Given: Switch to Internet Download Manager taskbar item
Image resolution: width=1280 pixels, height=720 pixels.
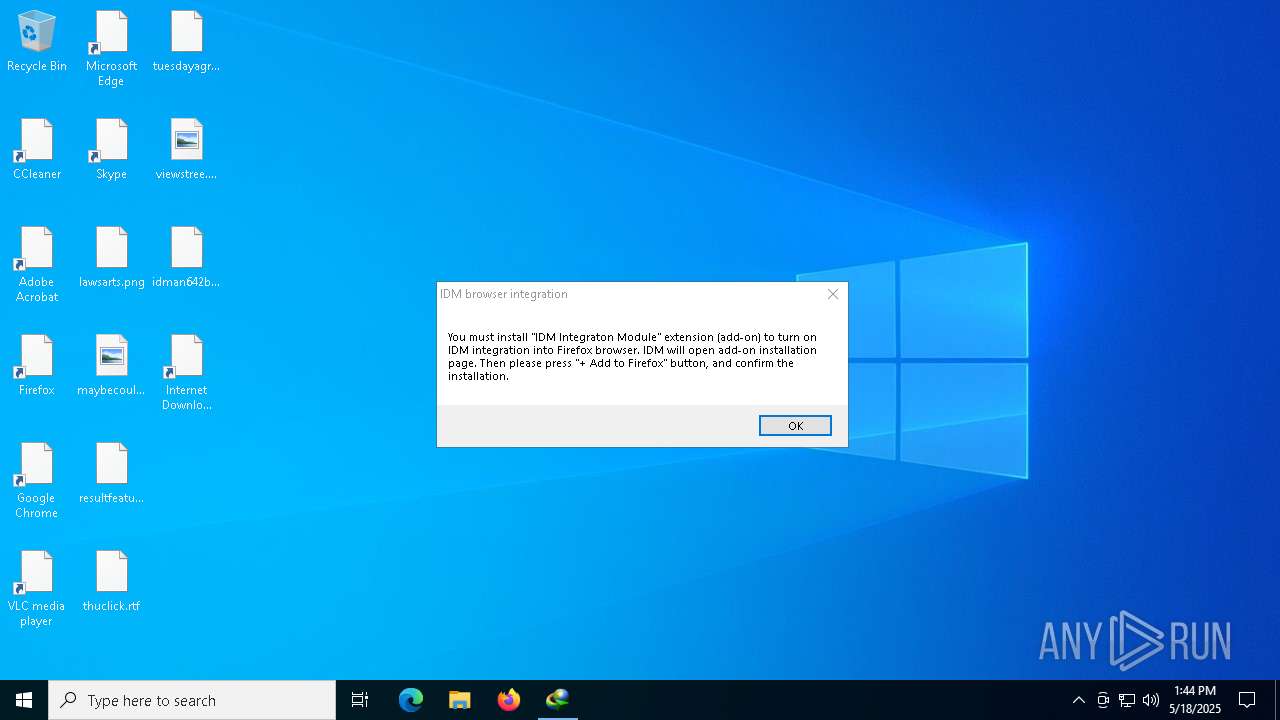Looking at the screenshot, I should (x=558, y=700).
